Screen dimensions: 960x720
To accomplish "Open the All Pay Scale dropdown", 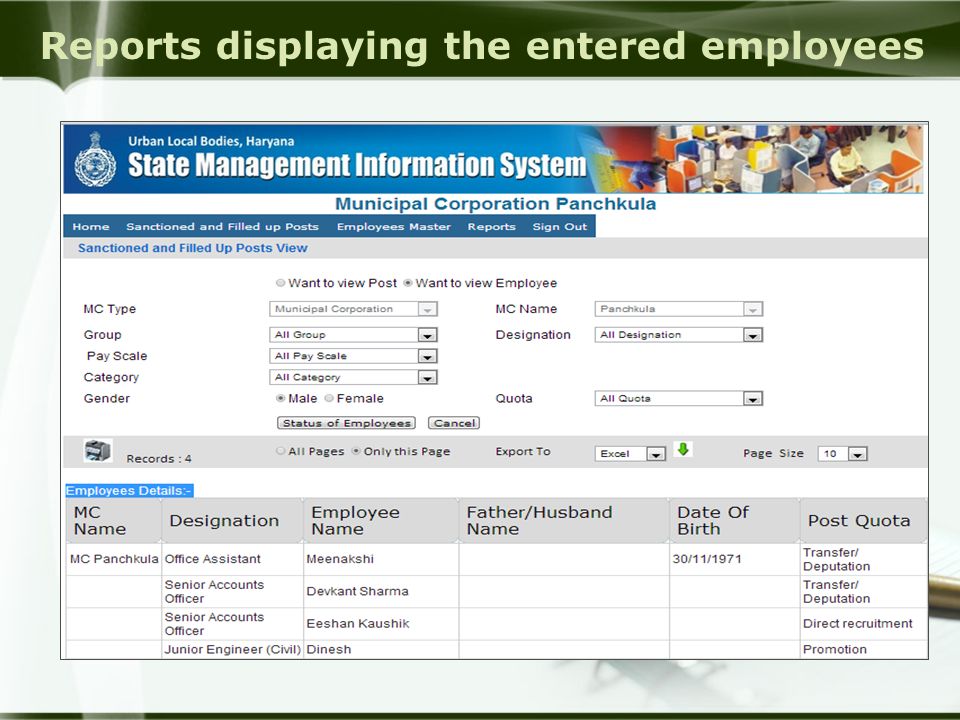I will (x=353, y=356).
